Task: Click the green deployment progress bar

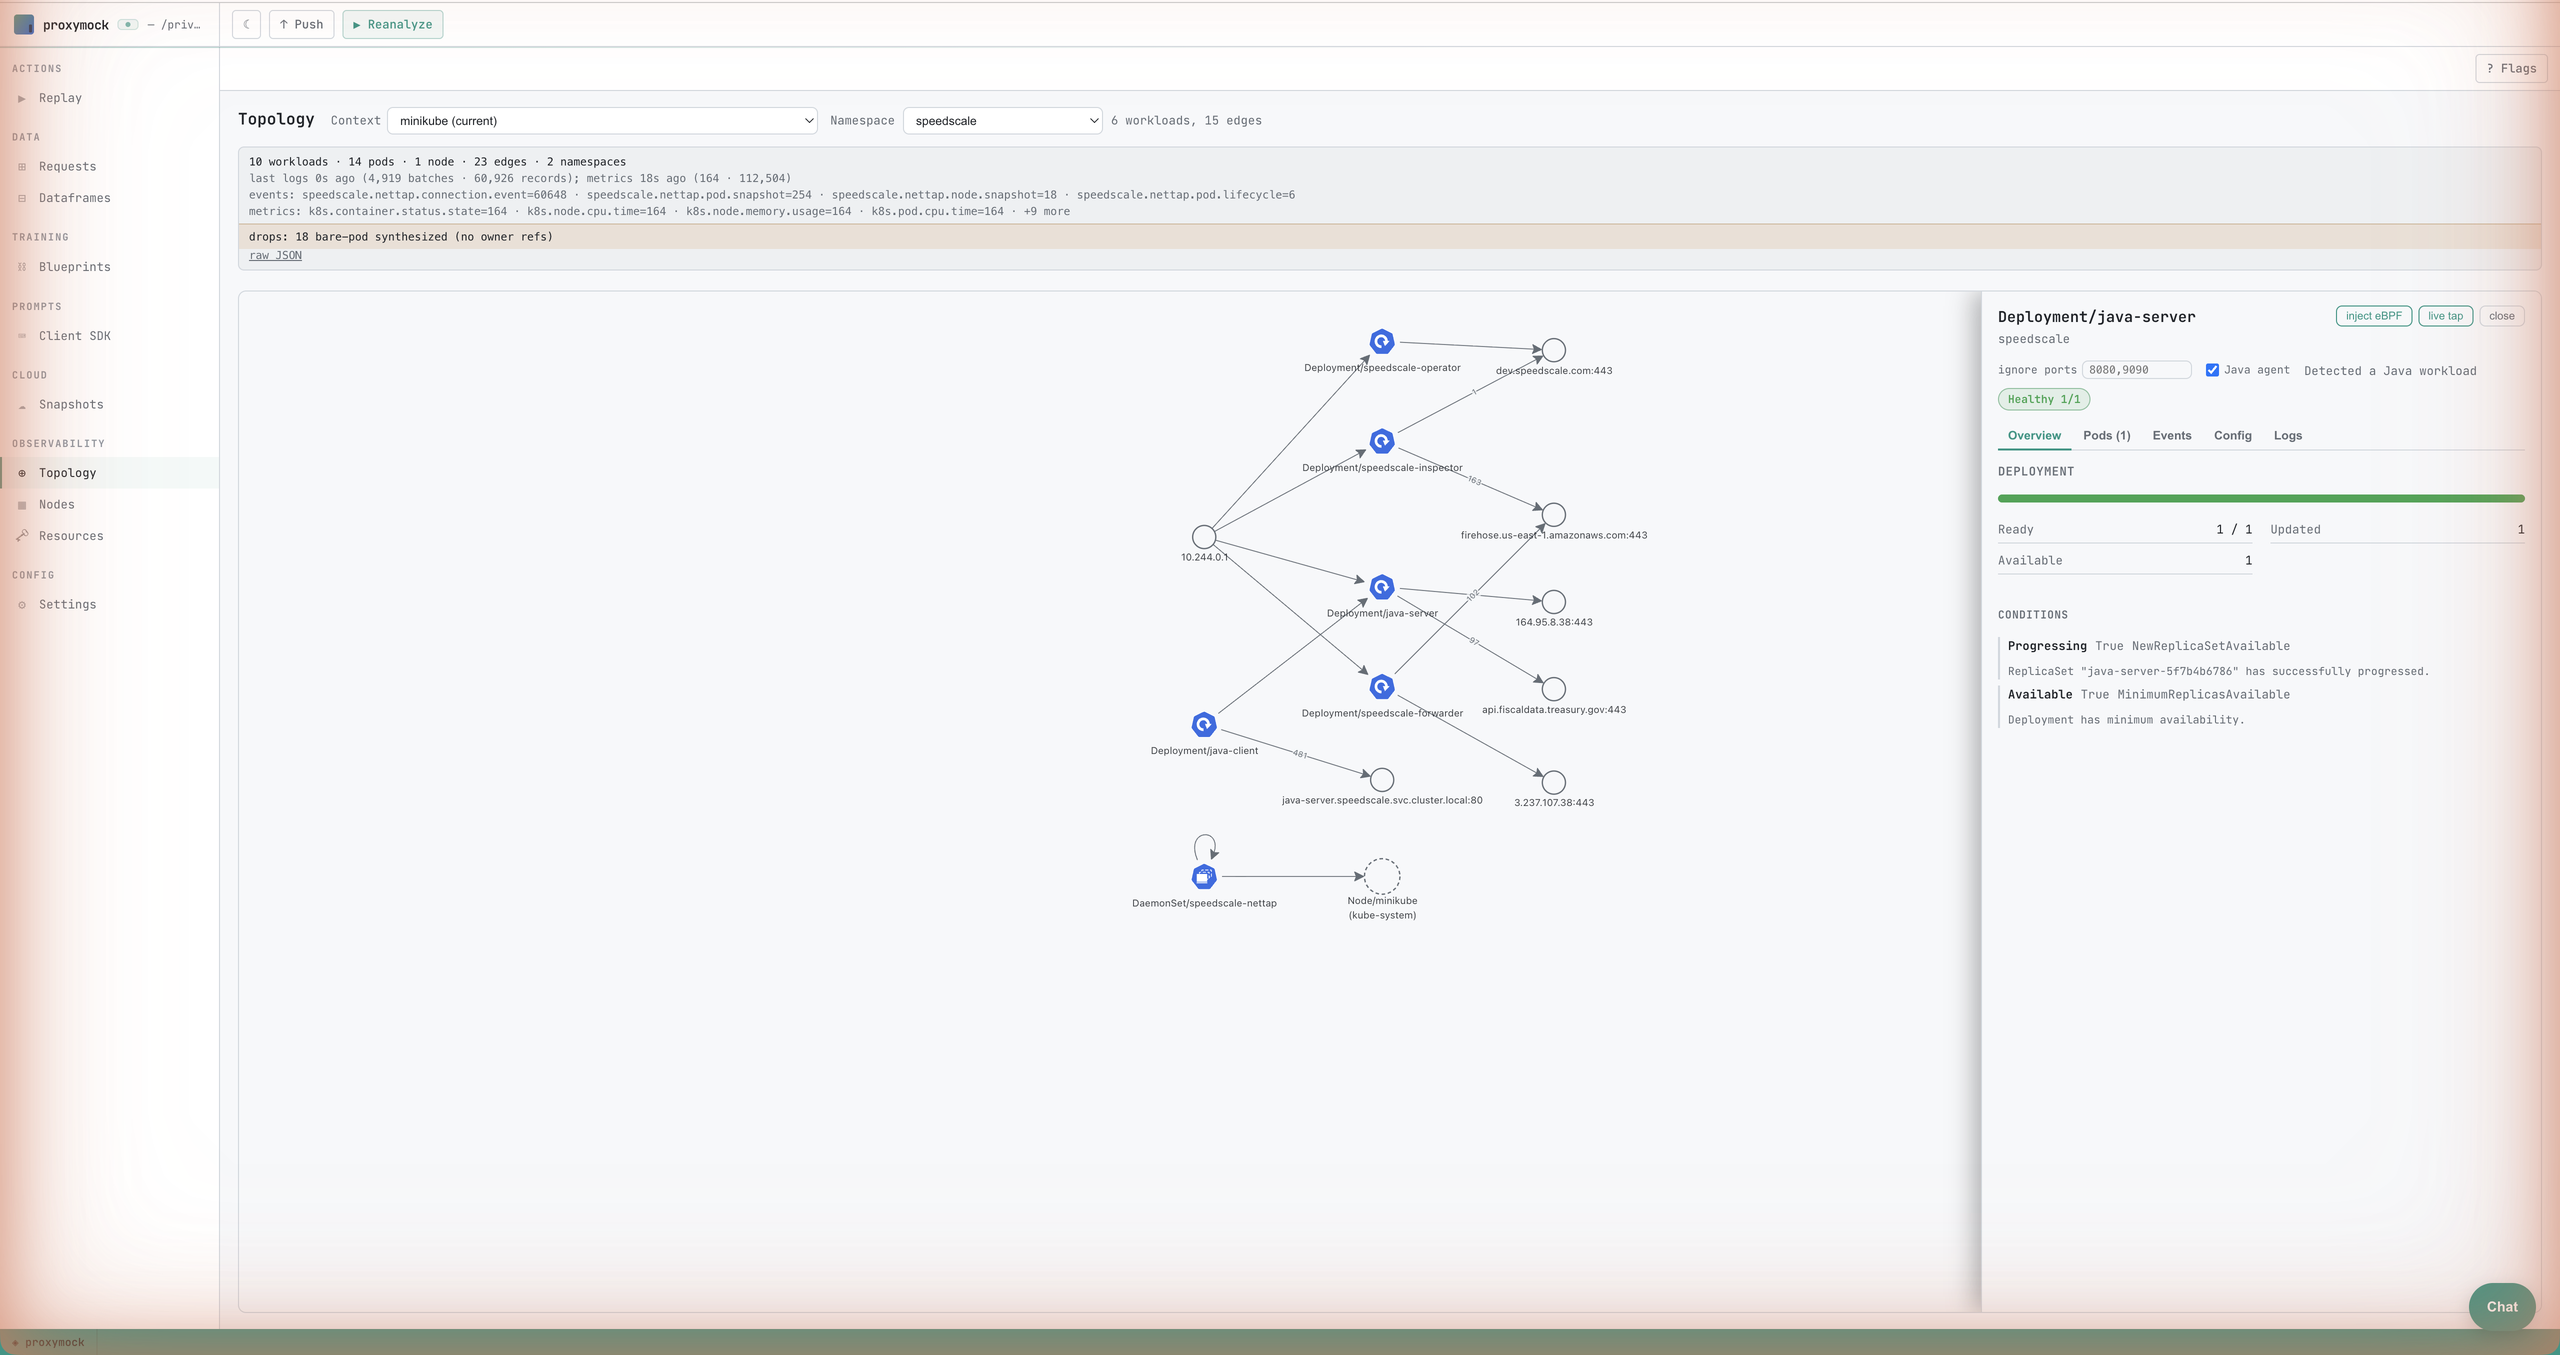Action: point(2261,498)
